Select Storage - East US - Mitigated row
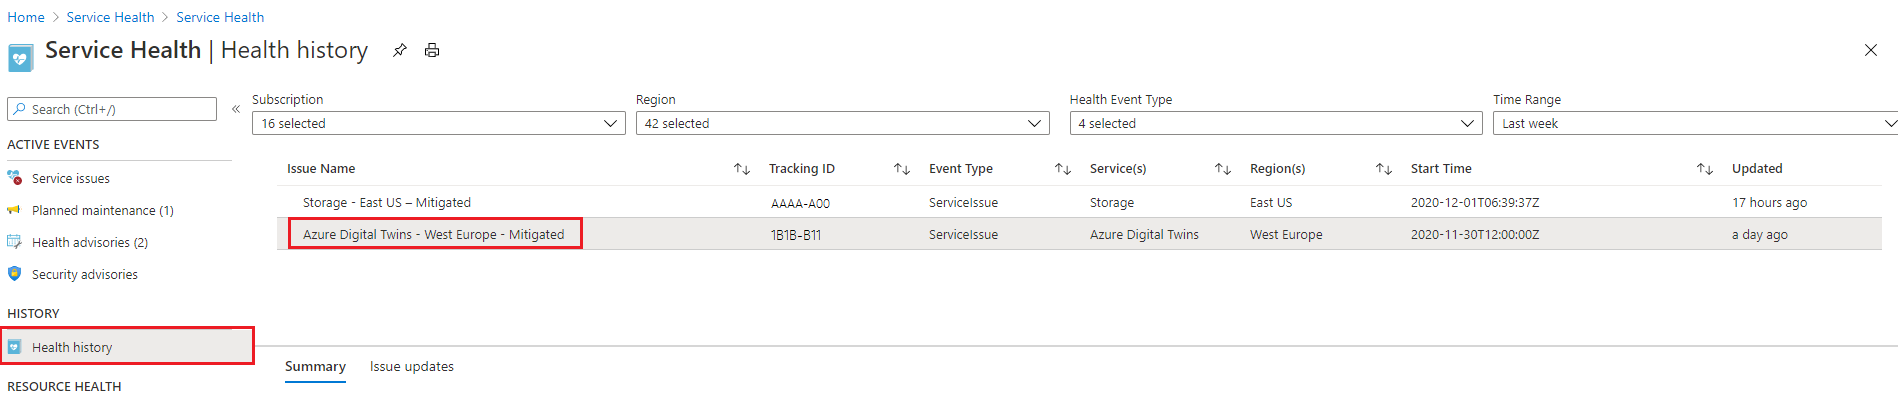 click(x=1079, y=202)
